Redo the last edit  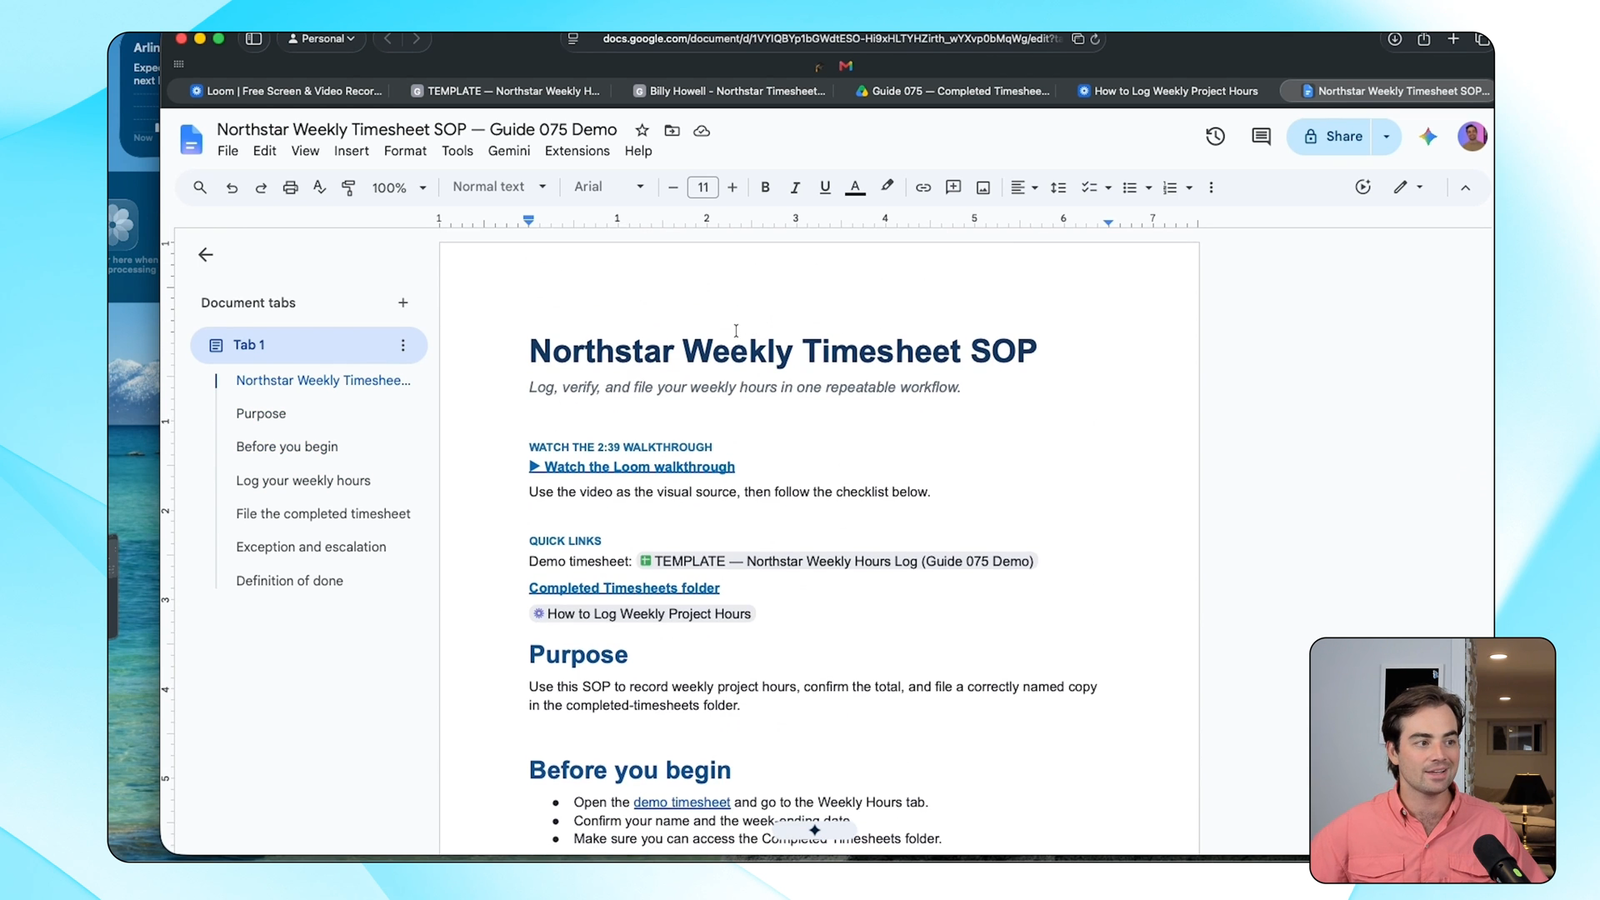click(261, 187)
